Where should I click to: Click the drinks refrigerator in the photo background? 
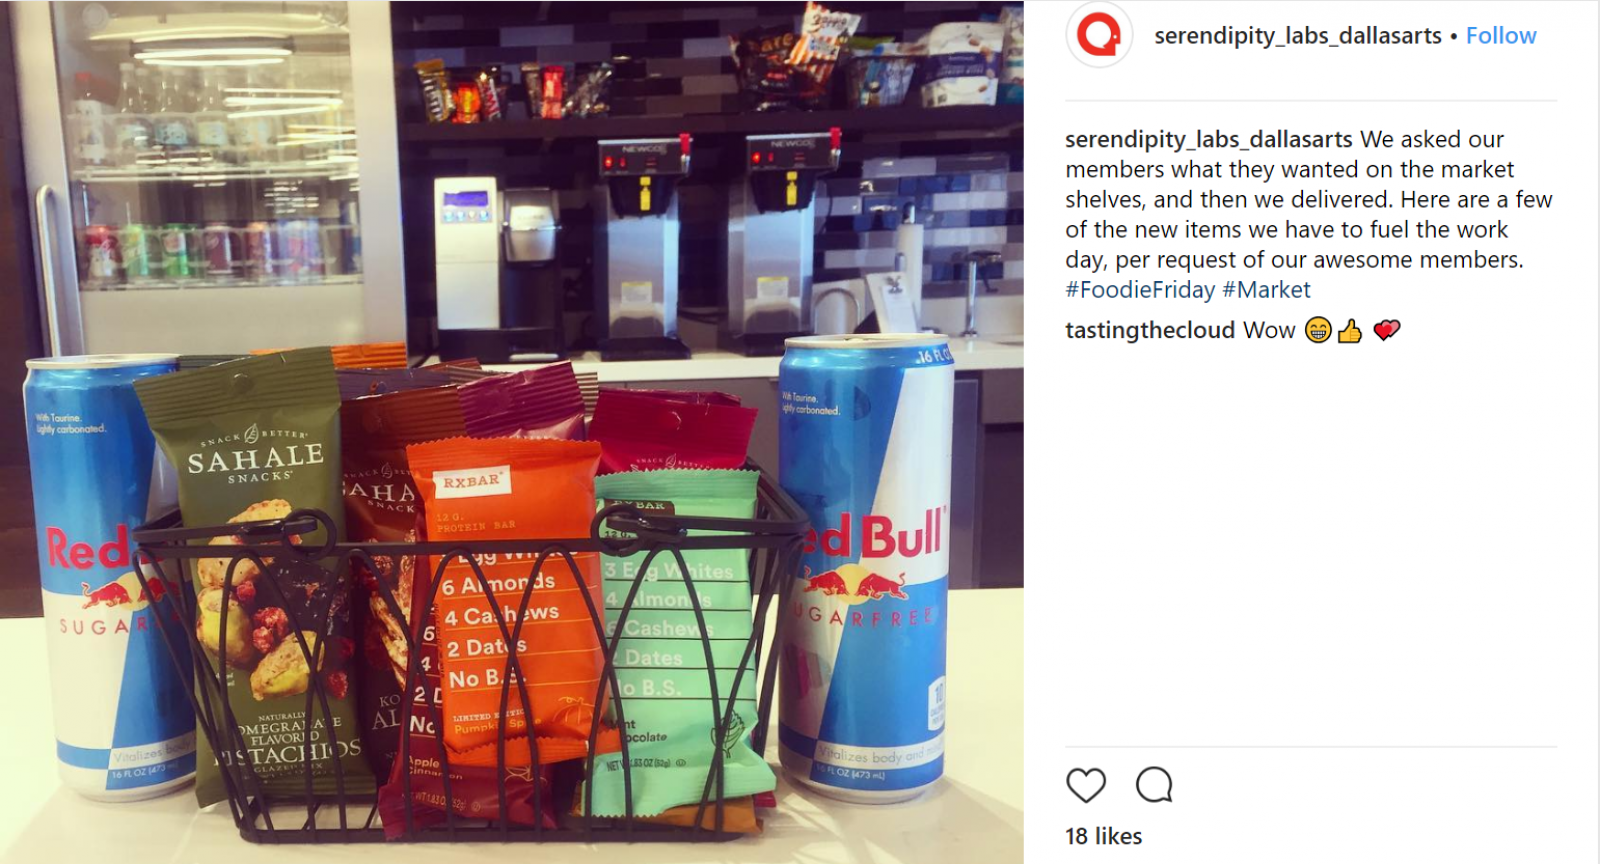pos(200,175)
